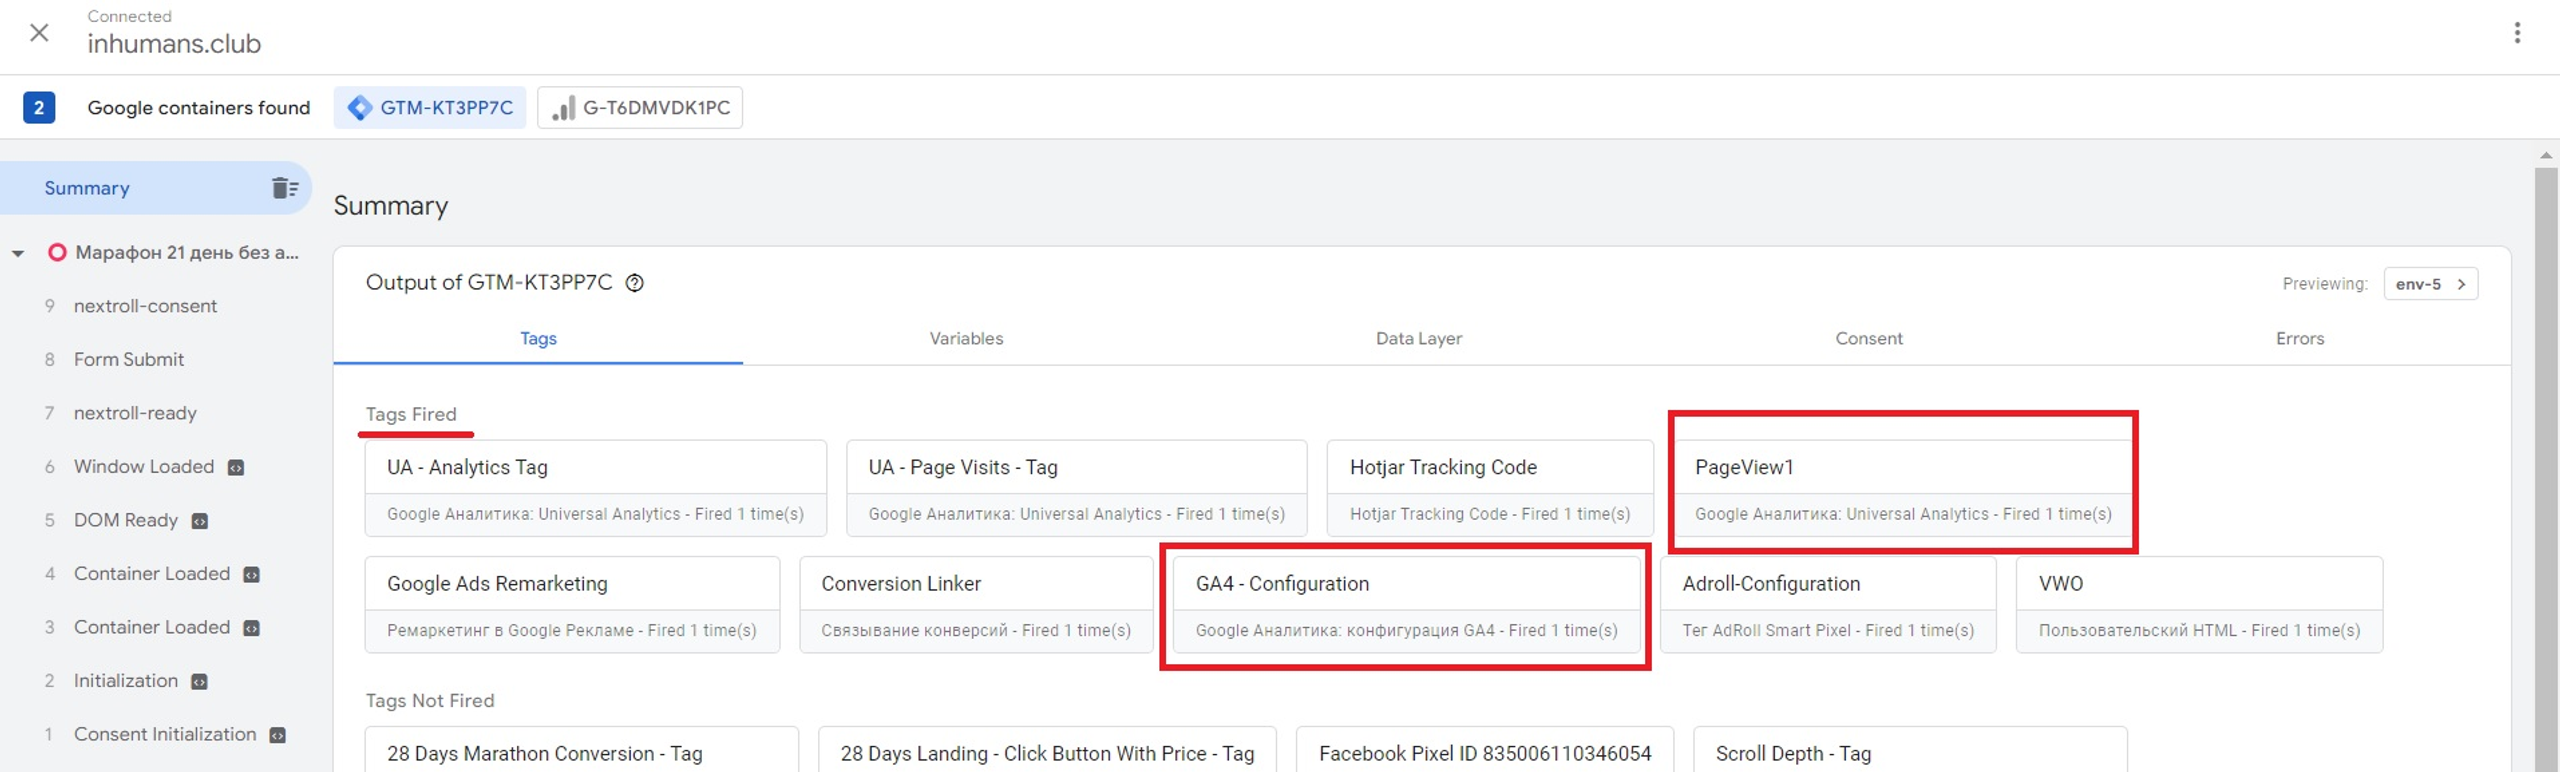
Task: Switch to the Variables tab
Action: pyautogui.click(x=966, y=338)
